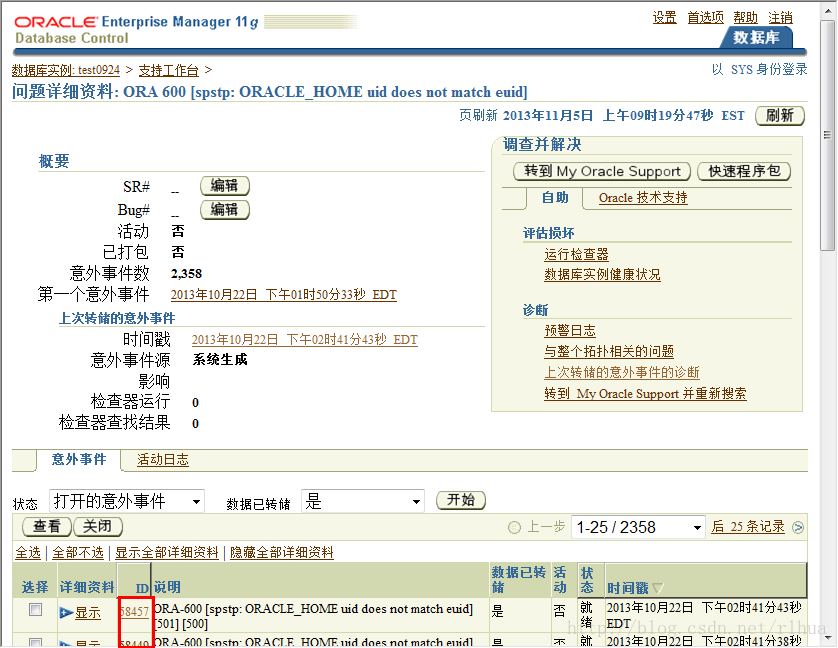
Task: Click 隐藏全部详细资料 link
Action: pyautogui.click(x=282, y=553)
